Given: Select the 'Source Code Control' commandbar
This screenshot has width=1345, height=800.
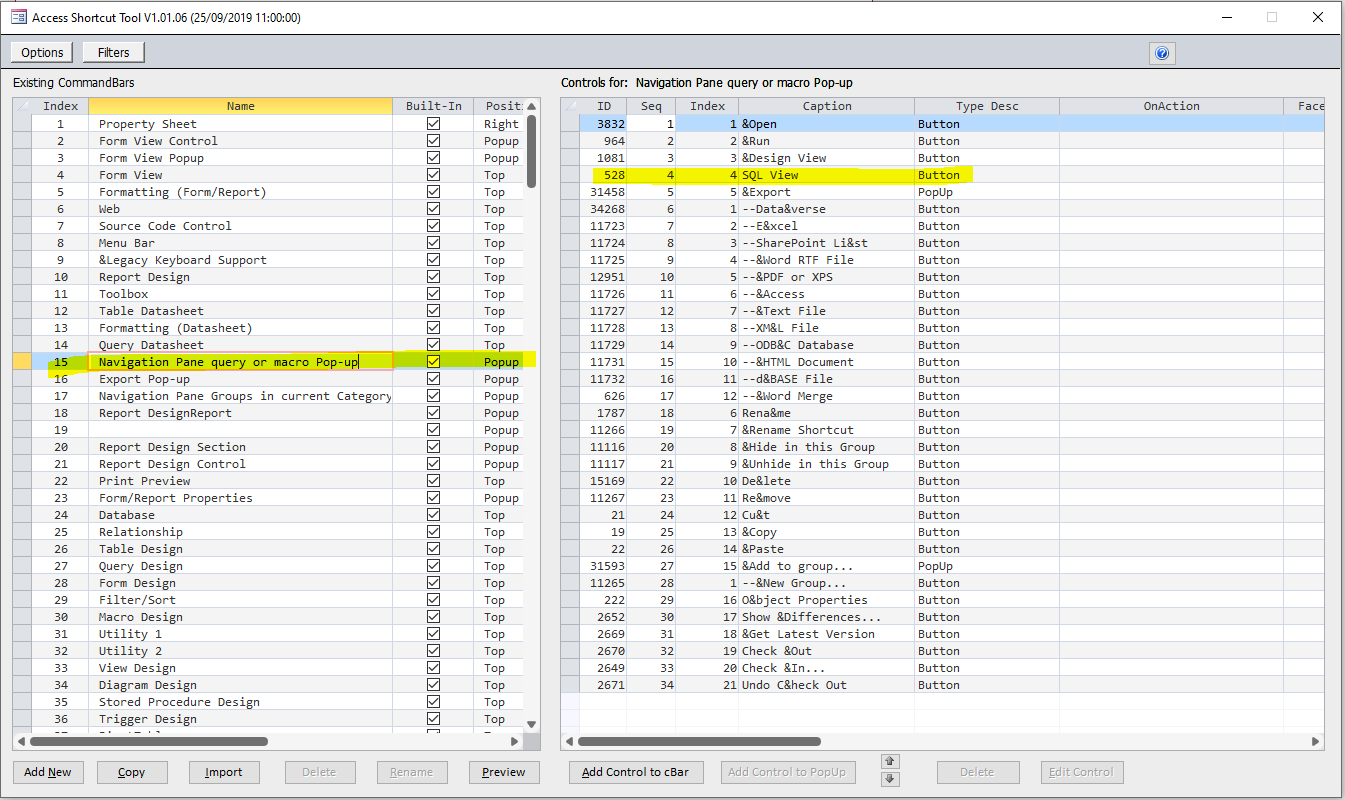Looking at the screenshot, I should [165, 226].
